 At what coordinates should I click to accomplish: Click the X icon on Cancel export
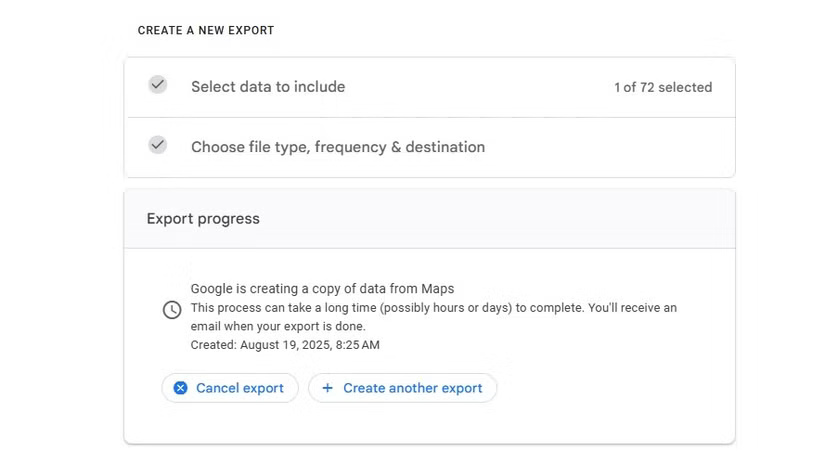click(x=180, y=388)
